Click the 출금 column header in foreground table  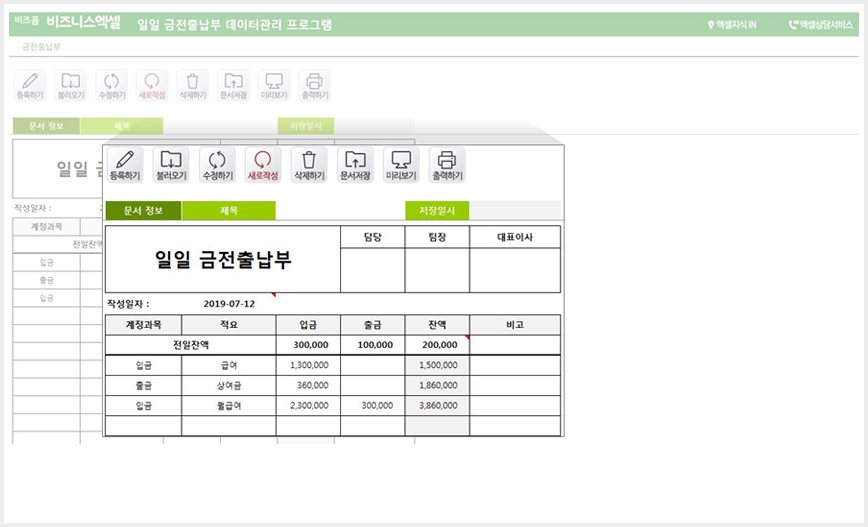(373, 325)
